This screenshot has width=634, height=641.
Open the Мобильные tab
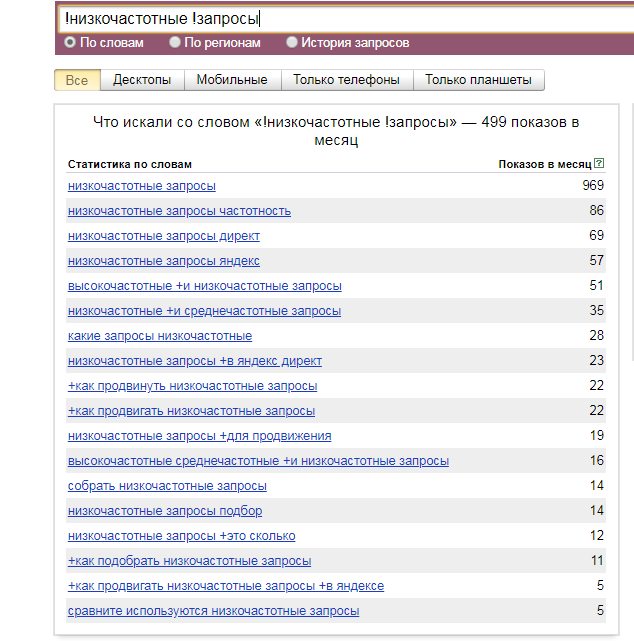tap(232, 80)
